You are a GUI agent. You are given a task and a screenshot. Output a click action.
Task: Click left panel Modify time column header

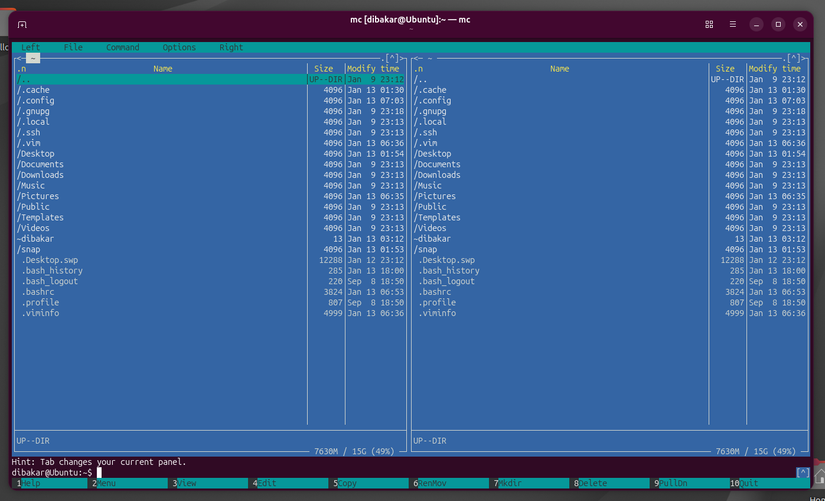[373, 69]
